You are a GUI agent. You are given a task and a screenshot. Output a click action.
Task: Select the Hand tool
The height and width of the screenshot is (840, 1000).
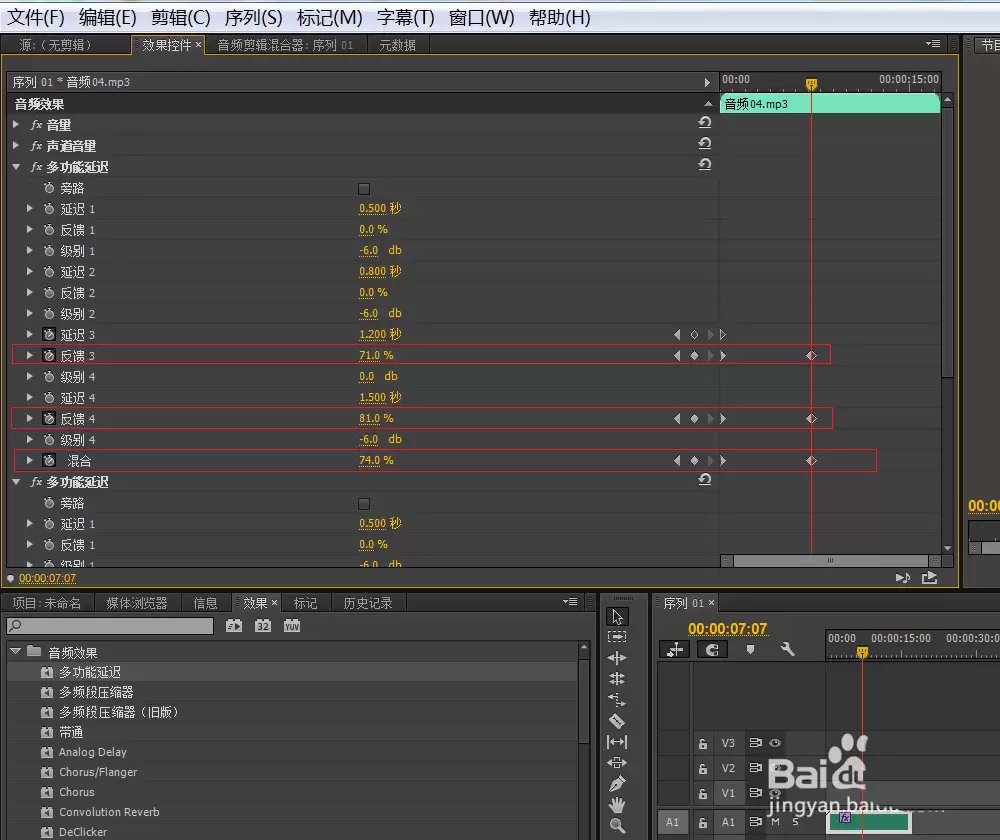click(617, 804)
